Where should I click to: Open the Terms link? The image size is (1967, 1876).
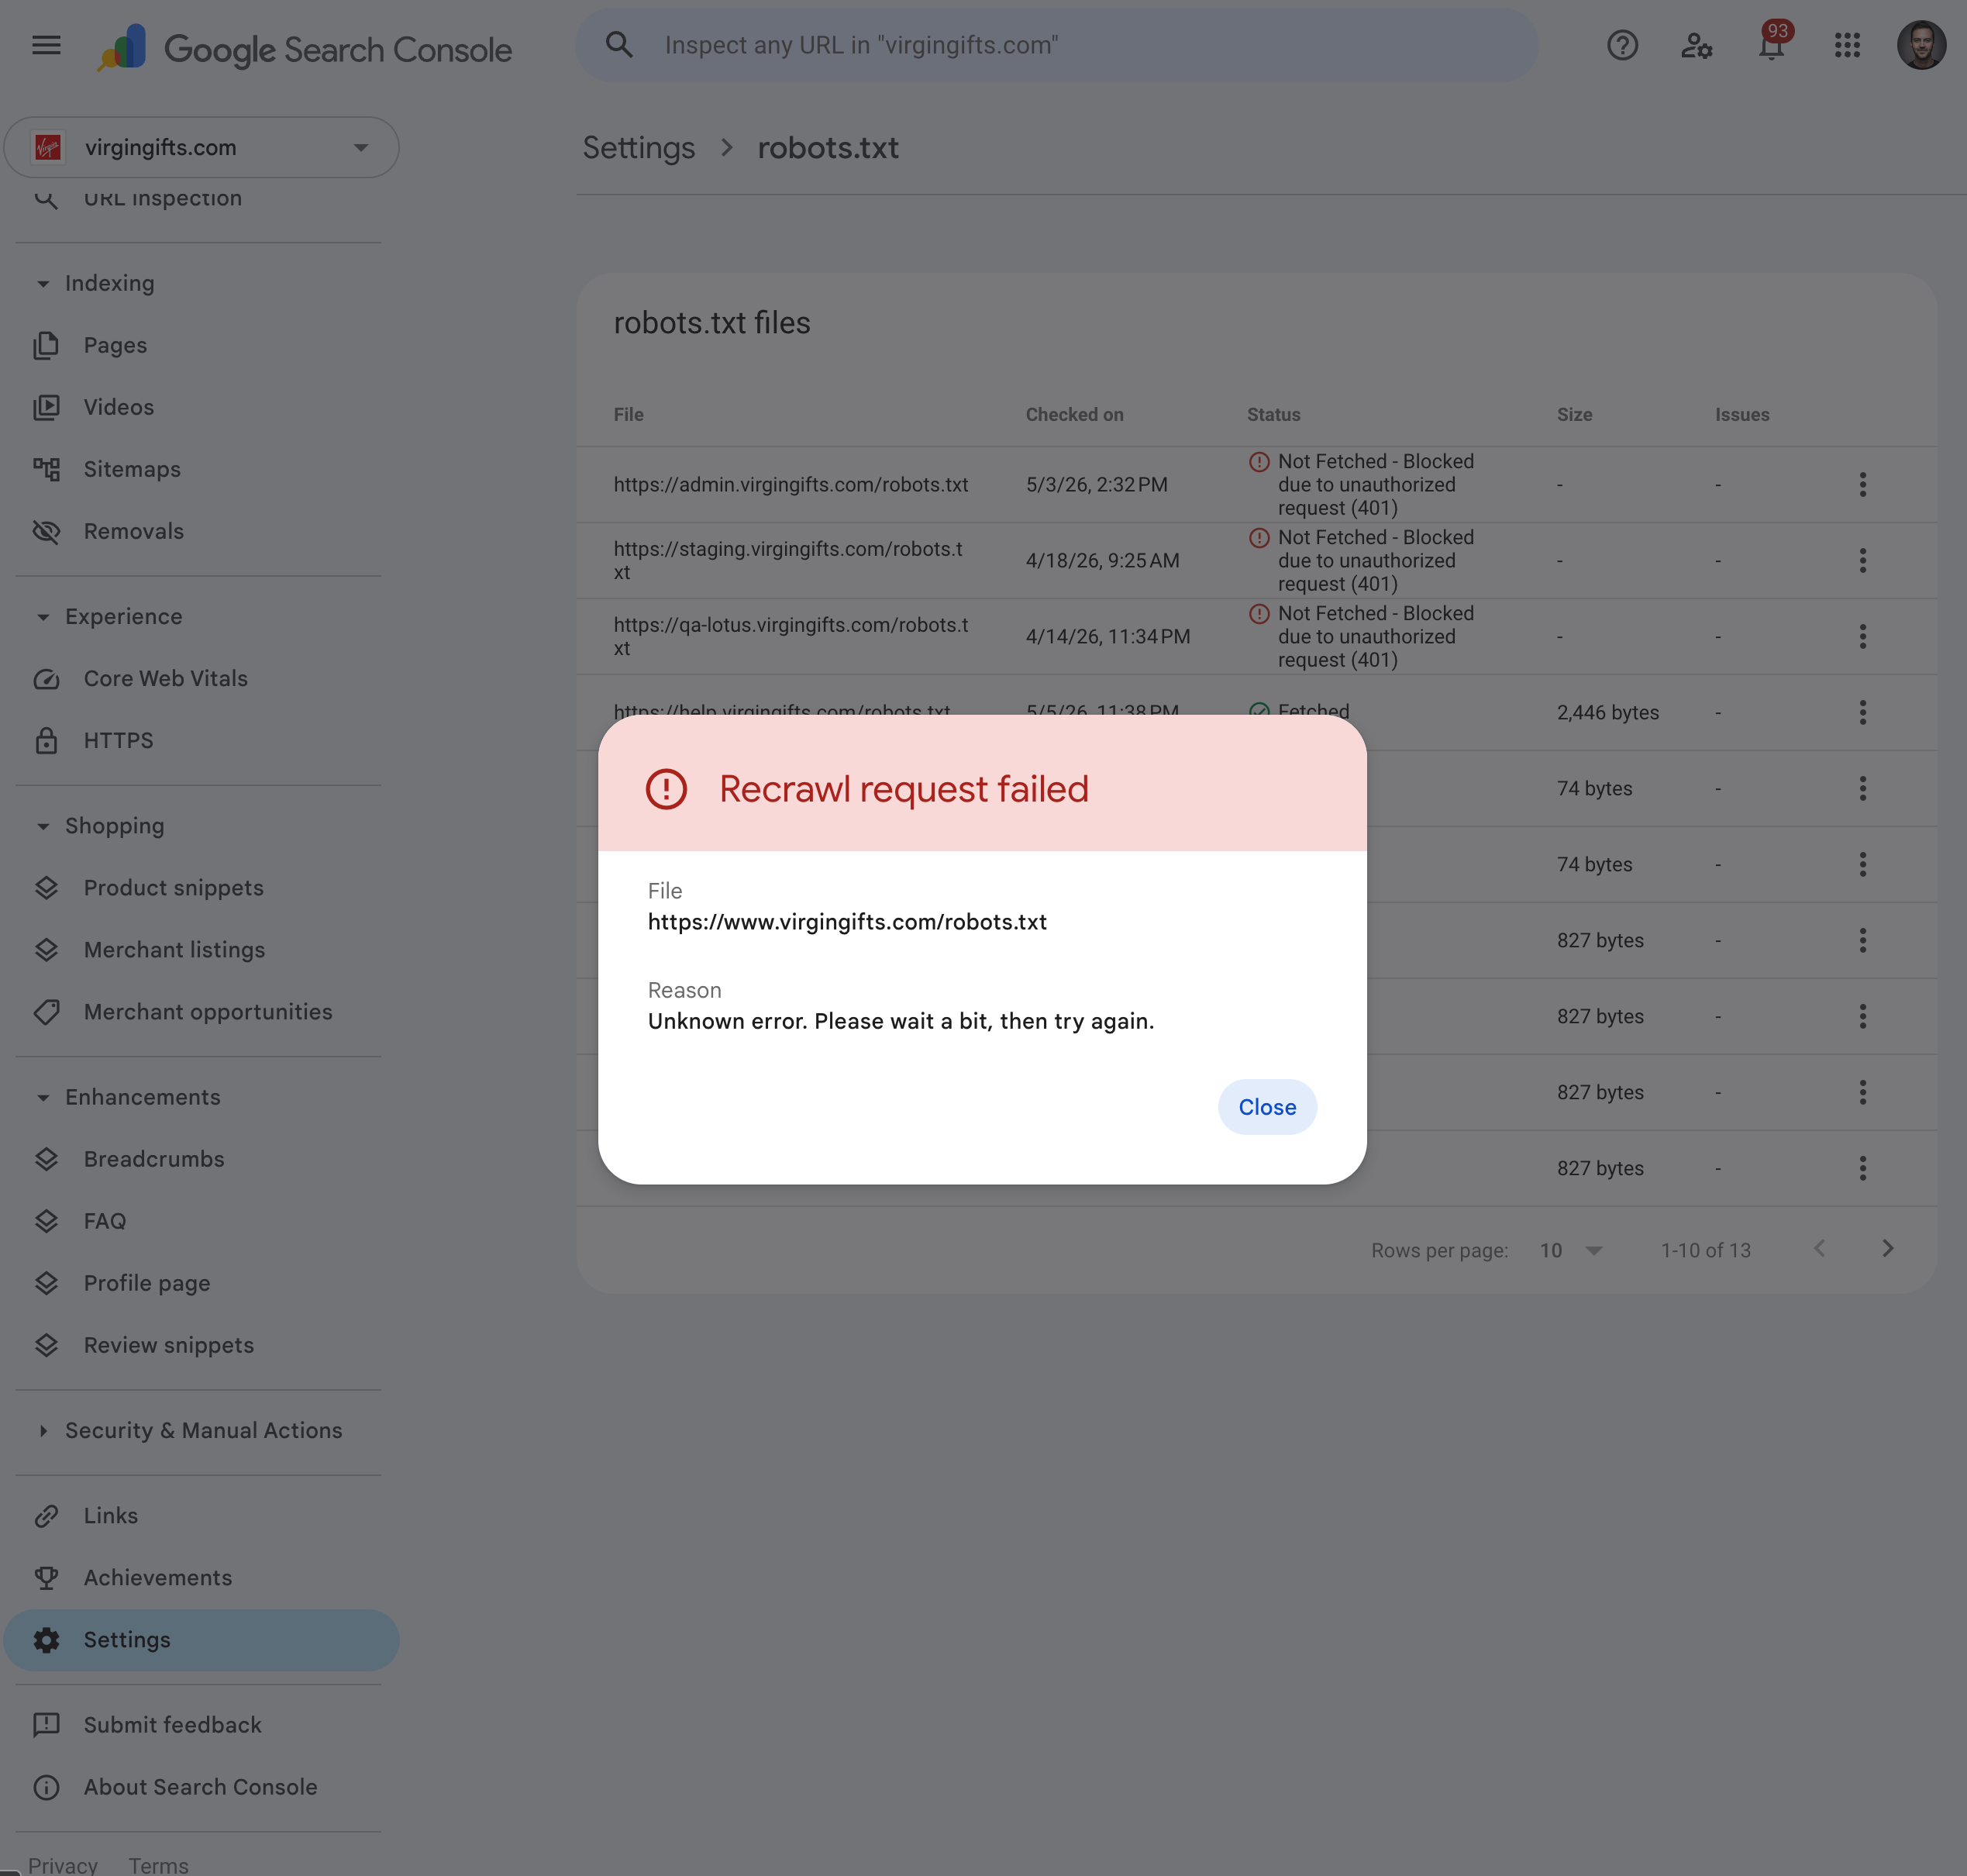pyautogui.click(x=158, y=1865)
